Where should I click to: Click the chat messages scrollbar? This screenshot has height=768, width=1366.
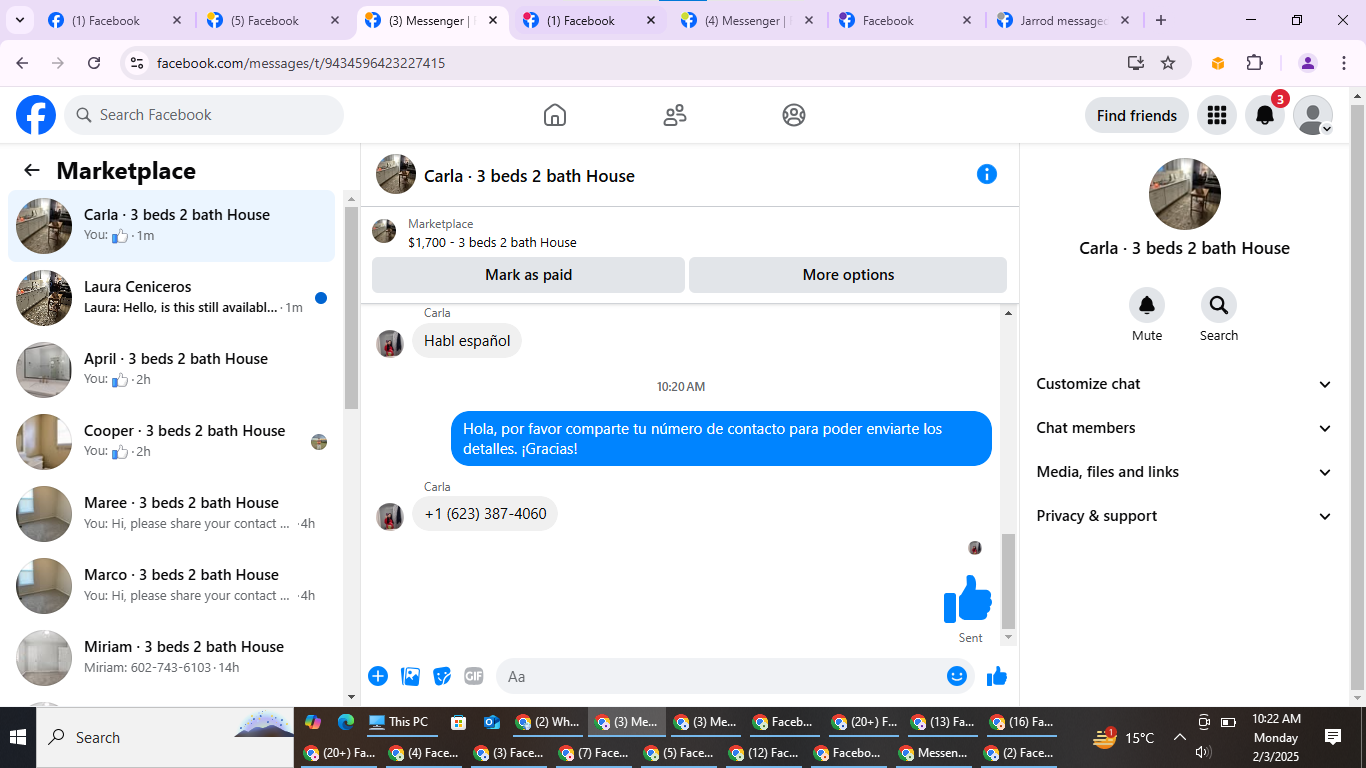coord(1008,581)
